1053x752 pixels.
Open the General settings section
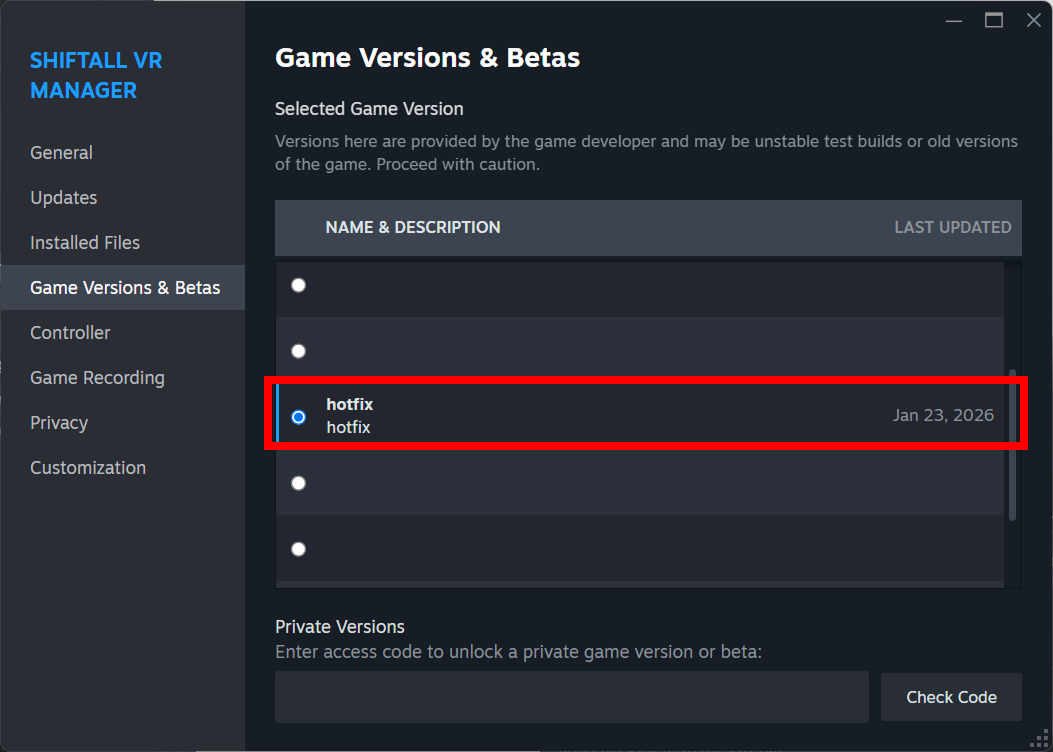(x=61, y=152)
